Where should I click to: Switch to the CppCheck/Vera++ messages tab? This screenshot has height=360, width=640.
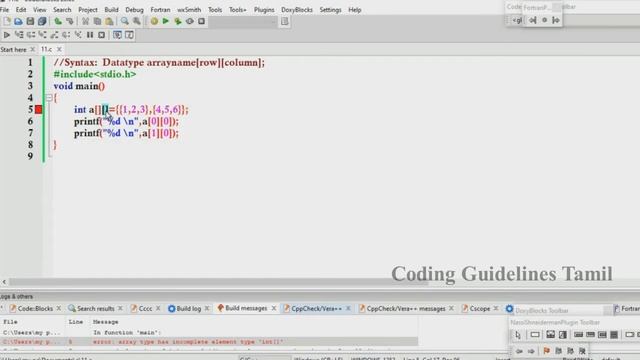click(406, 309)
